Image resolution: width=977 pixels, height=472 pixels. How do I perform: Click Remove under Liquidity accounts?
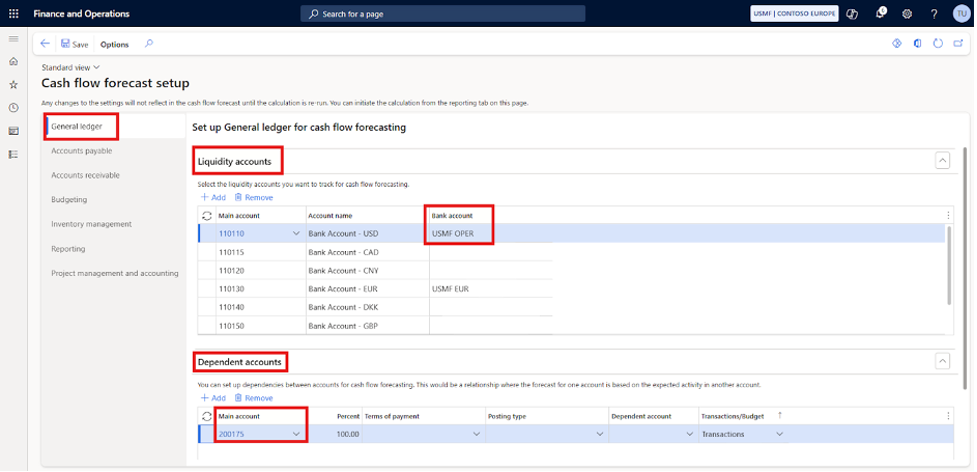pyautogui.click(x=253, y=198)
